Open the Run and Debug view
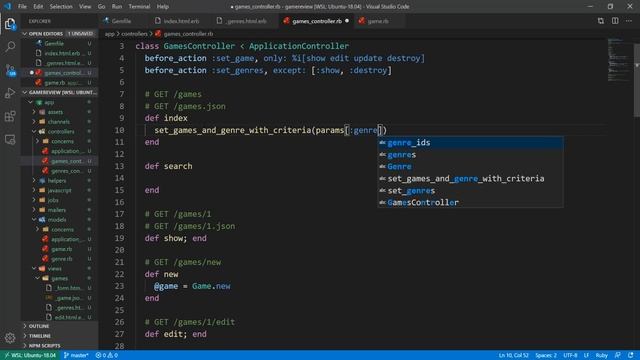Image resolution: width=640 pixels, height=360 pixels. point(10,93)
